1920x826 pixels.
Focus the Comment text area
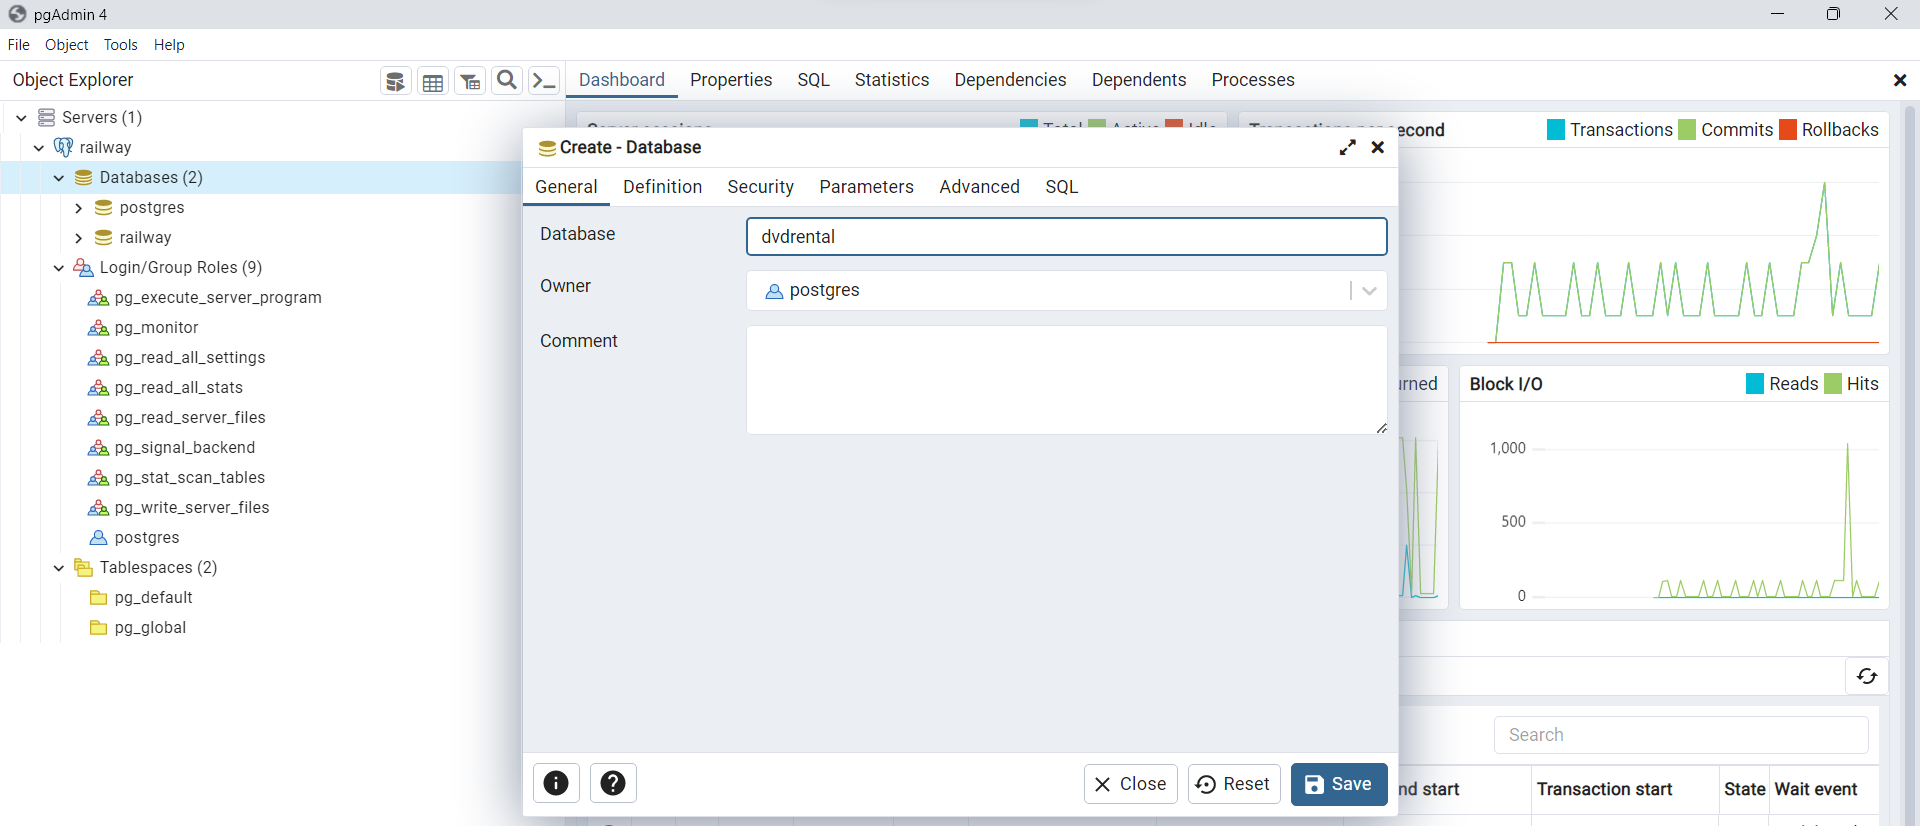point(1066,380)
